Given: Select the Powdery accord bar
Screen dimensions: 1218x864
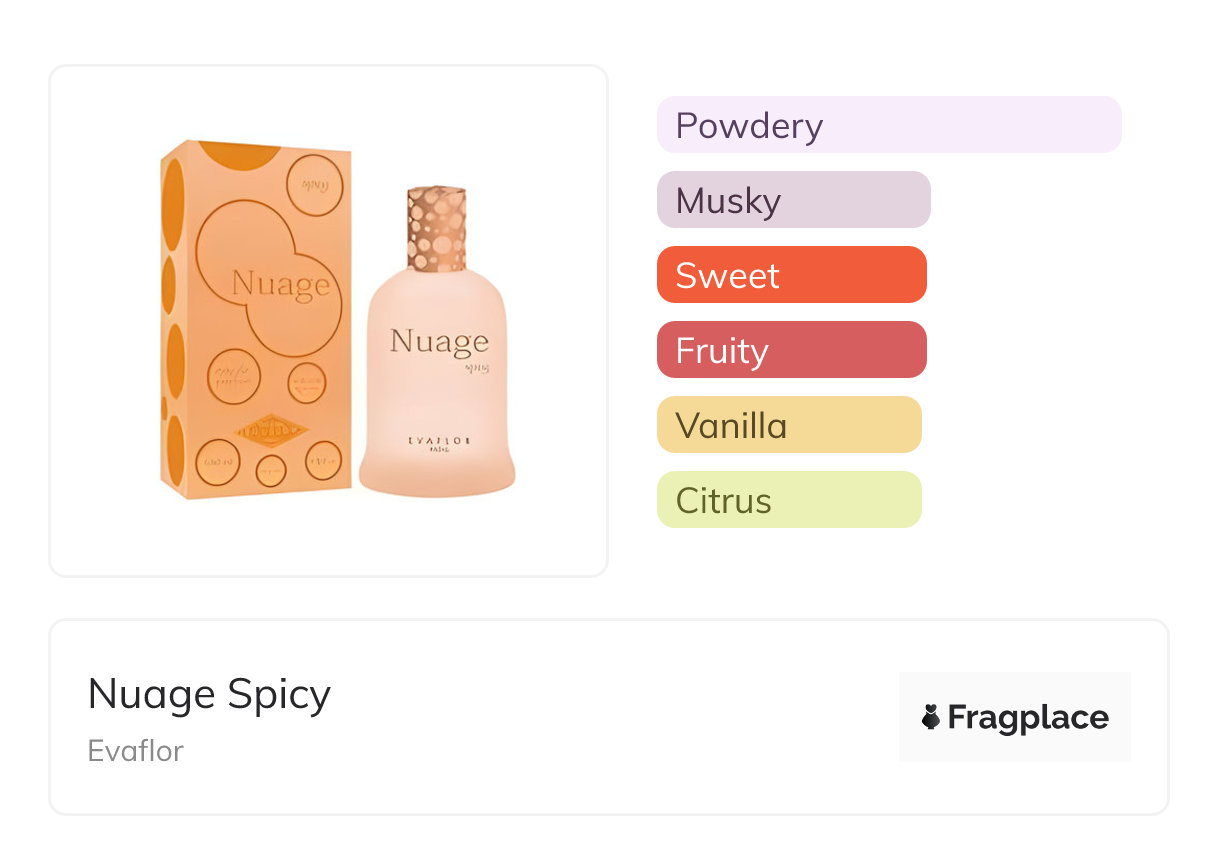Looking at the screenshot, I should click(888, 125).
